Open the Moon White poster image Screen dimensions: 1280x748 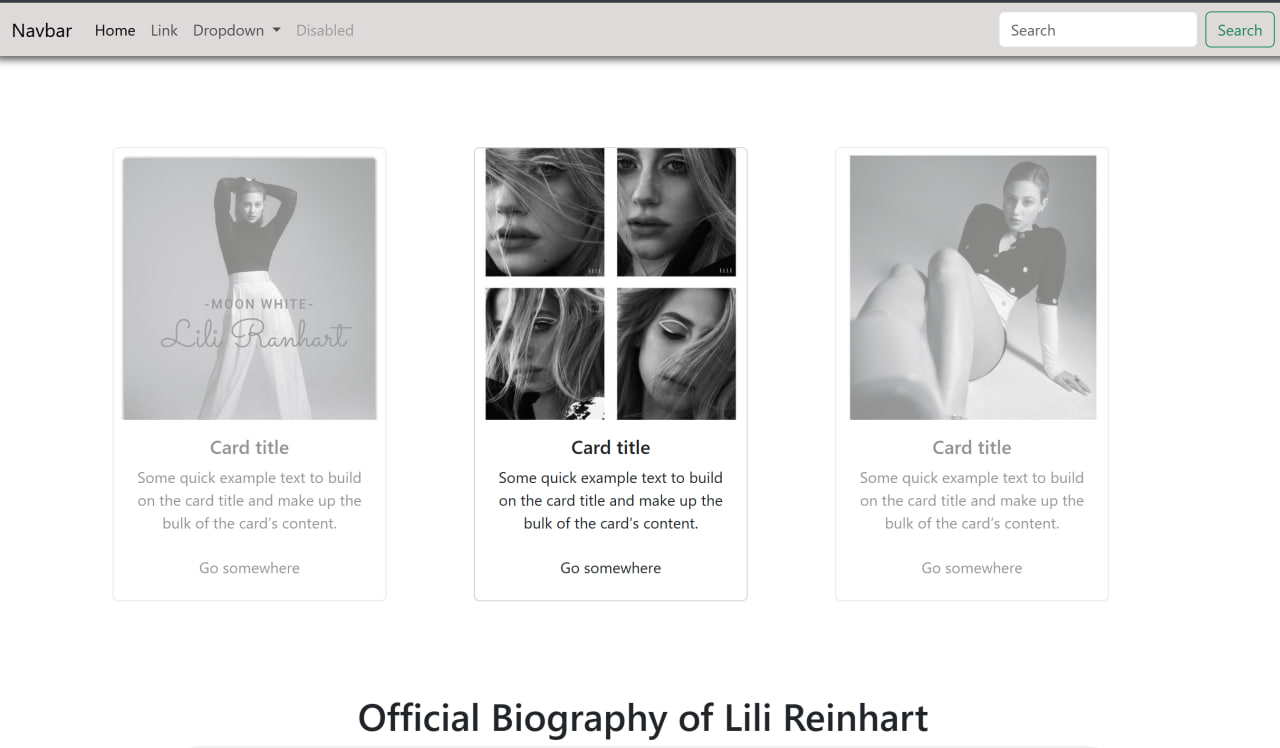[249, 288]
